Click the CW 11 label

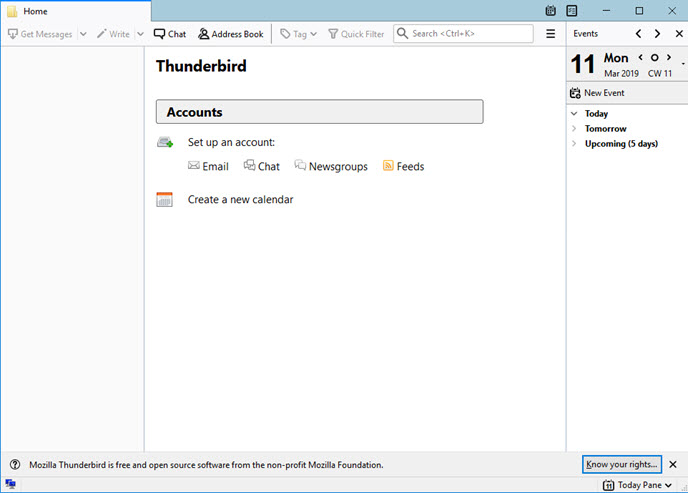pyautogui.click(x=660, y=74)
